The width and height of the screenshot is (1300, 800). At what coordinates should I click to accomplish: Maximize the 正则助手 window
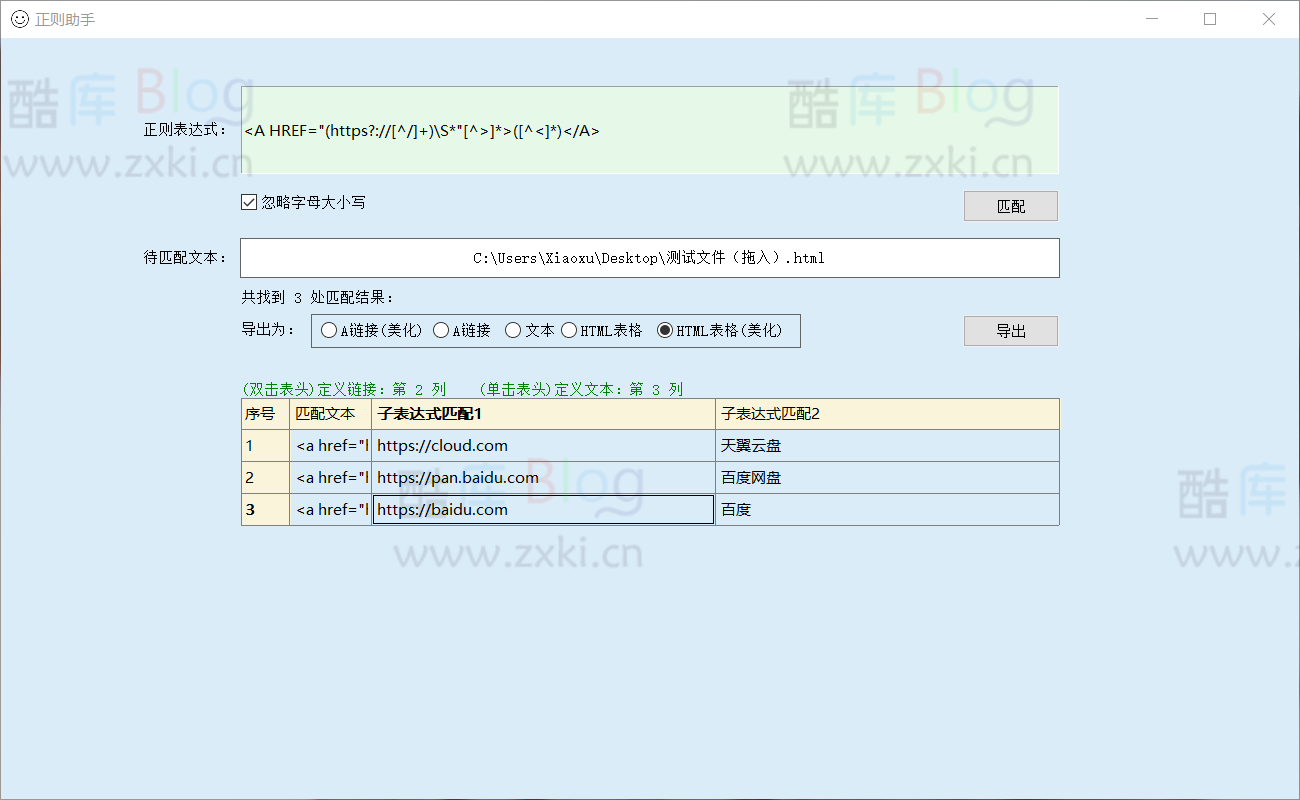coord(1210,19)
